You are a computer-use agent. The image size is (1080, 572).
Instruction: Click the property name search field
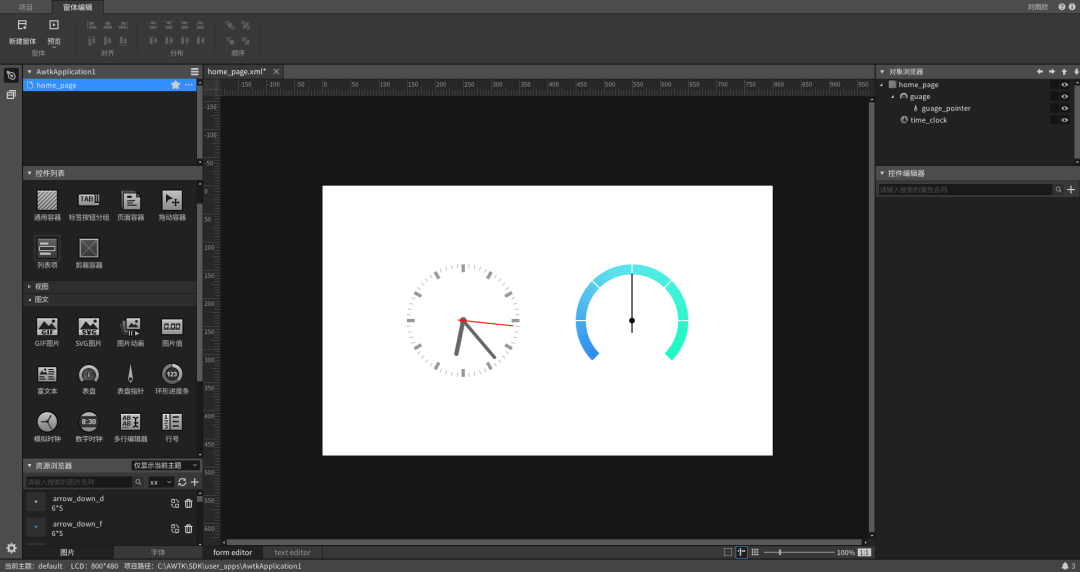point(965,190)
